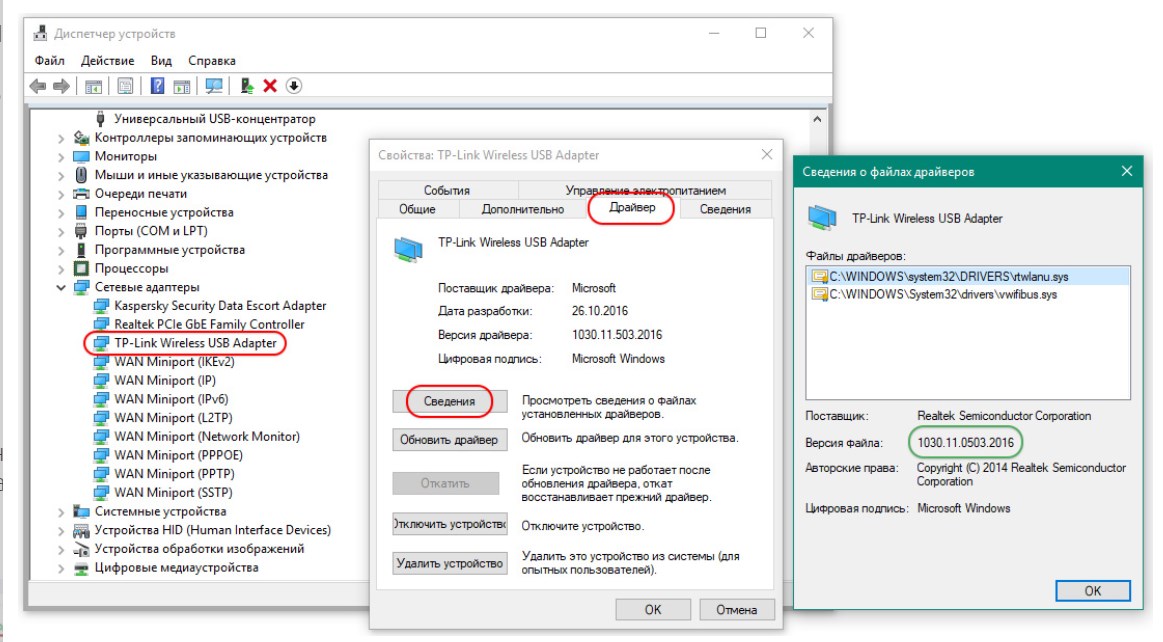
Task: Click the Monitors category icon
Action: click(82, 156)
